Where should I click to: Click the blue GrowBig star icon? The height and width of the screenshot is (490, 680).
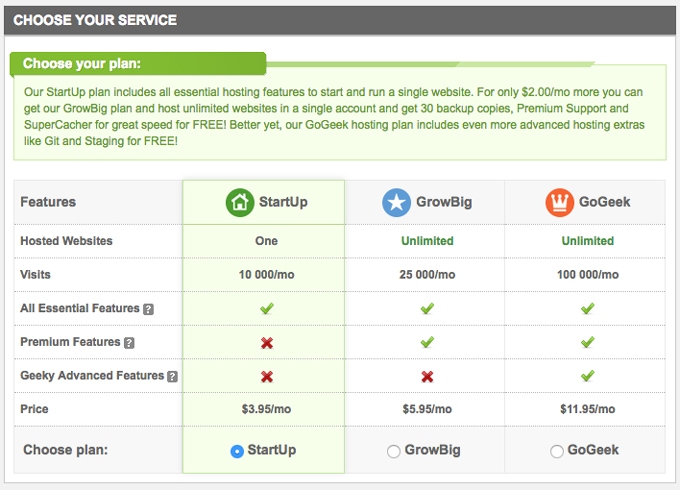pyautogui.click(x=396, y=203)
